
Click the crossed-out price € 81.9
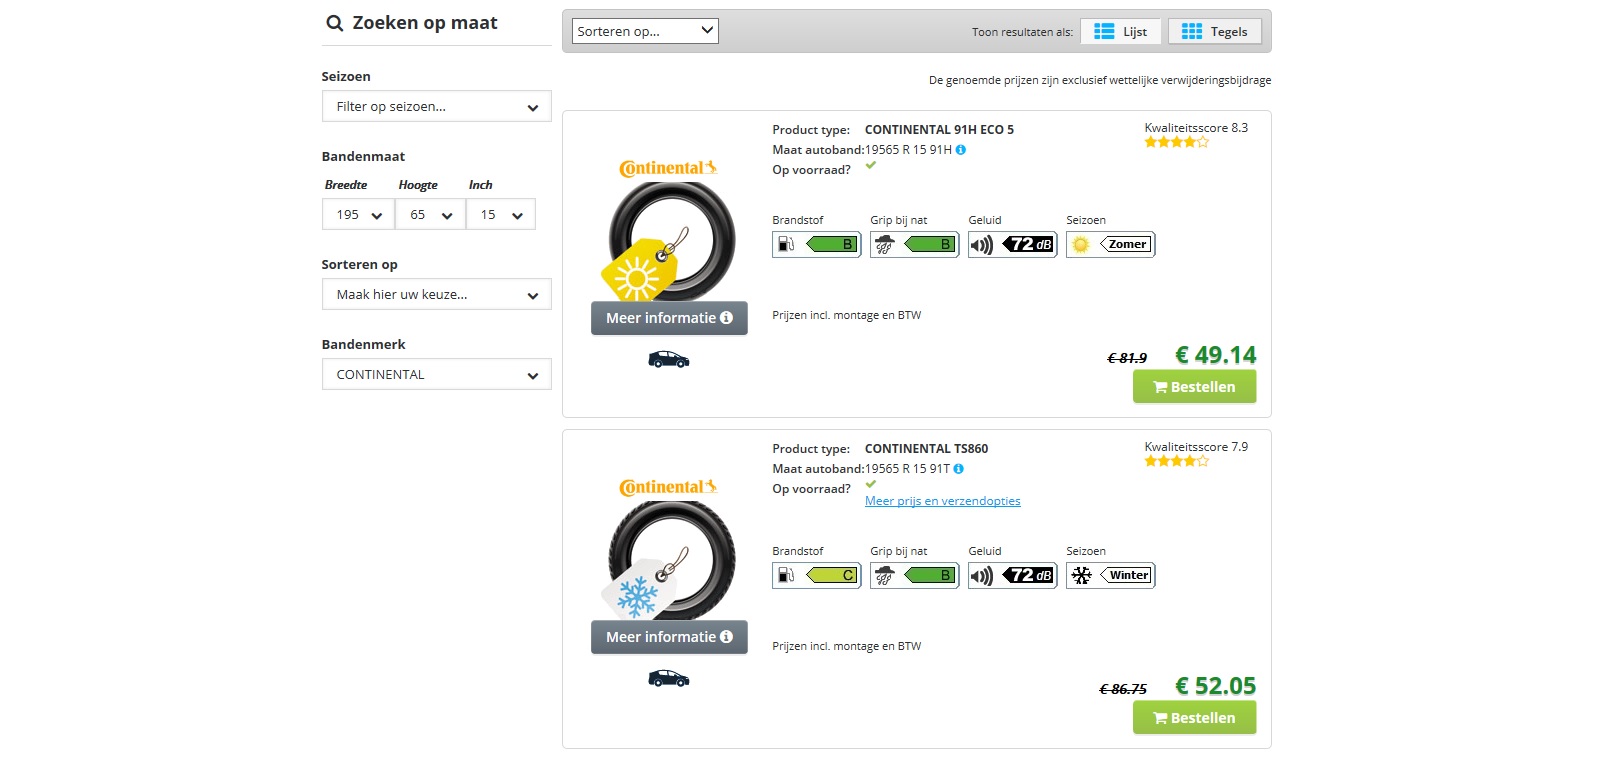pyautogui.click(x=1127, y=358)
